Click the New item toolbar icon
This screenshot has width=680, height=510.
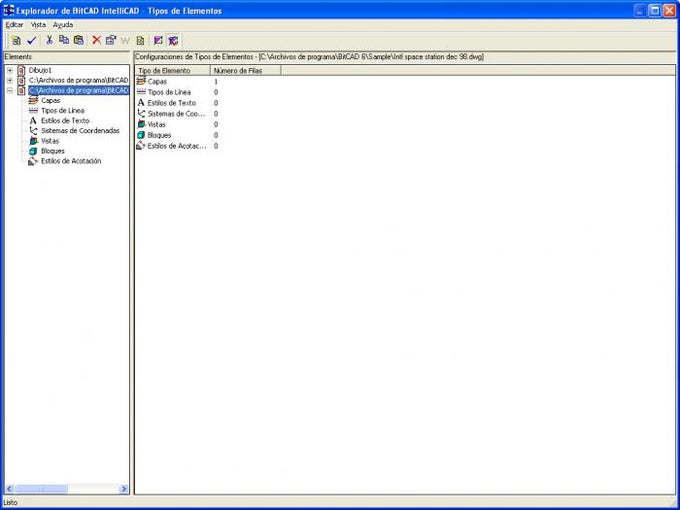pos(16,41)
